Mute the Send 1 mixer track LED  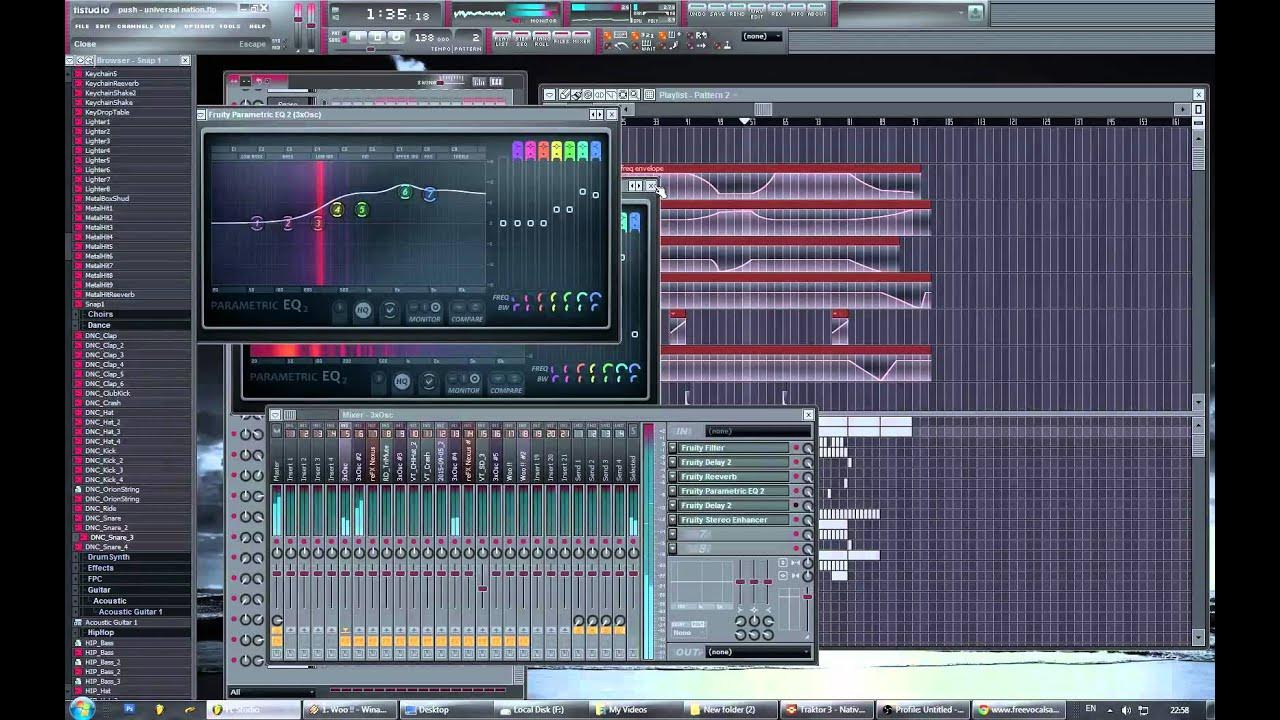pyautogui.click(x=578, y=541)
